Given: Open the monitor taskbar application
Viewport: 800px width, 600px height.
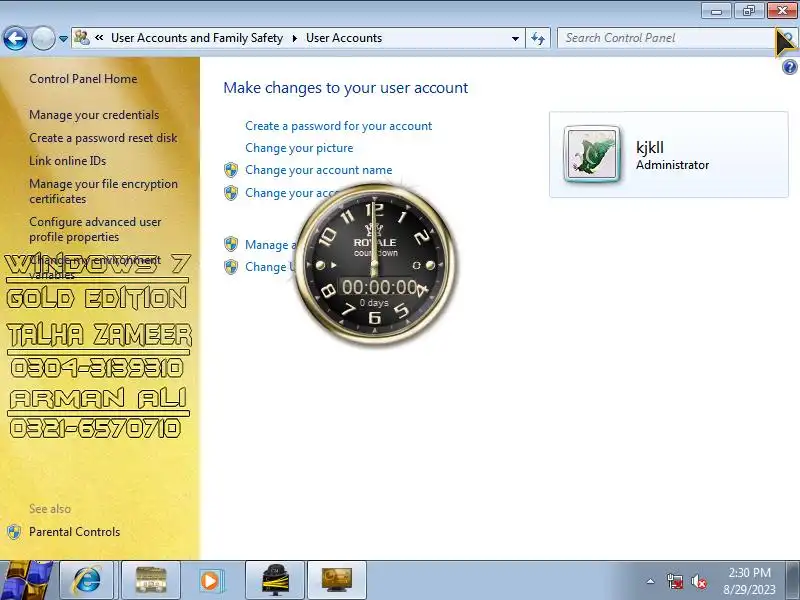Looking at the screenshot, I should [x=275, y=580].
